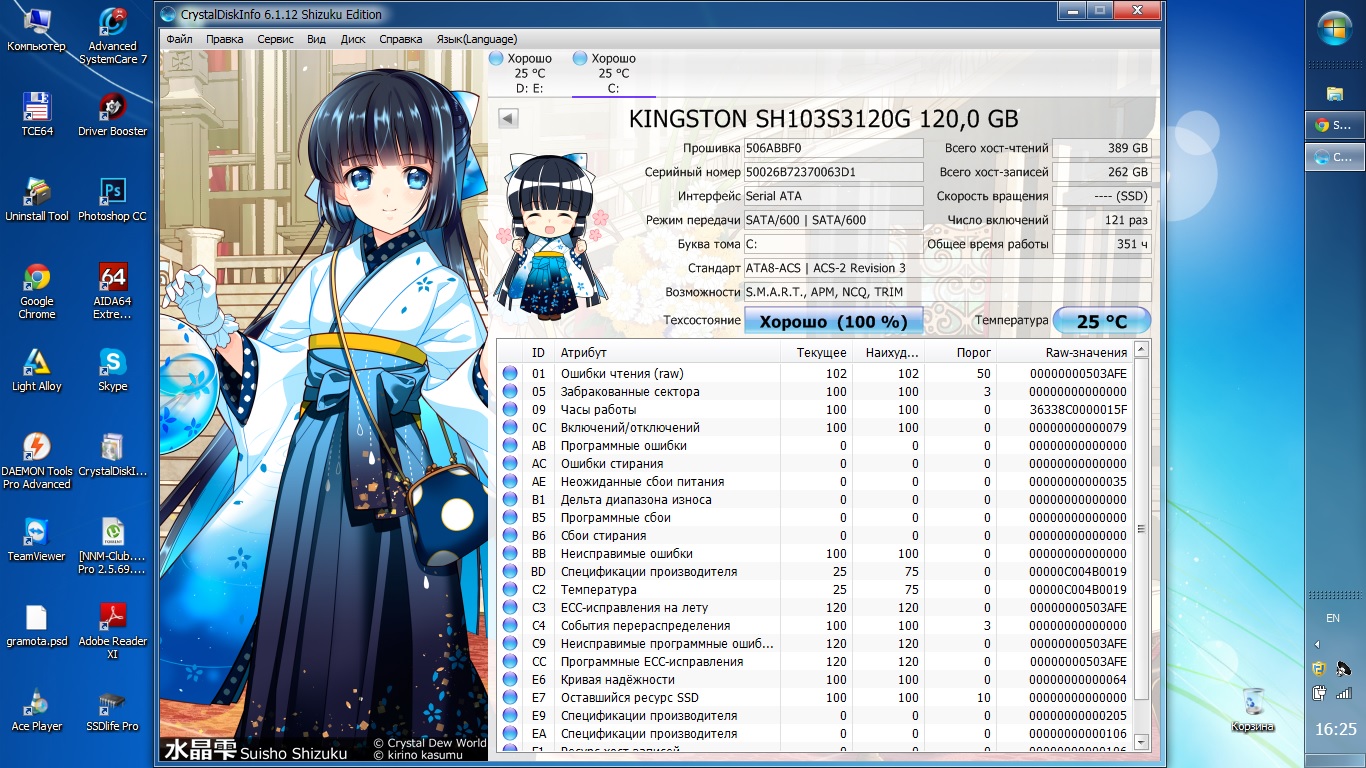The image size is (1366, 768).
Task: Show hidden tray icons with the arrow
Action: [1317, 644]
